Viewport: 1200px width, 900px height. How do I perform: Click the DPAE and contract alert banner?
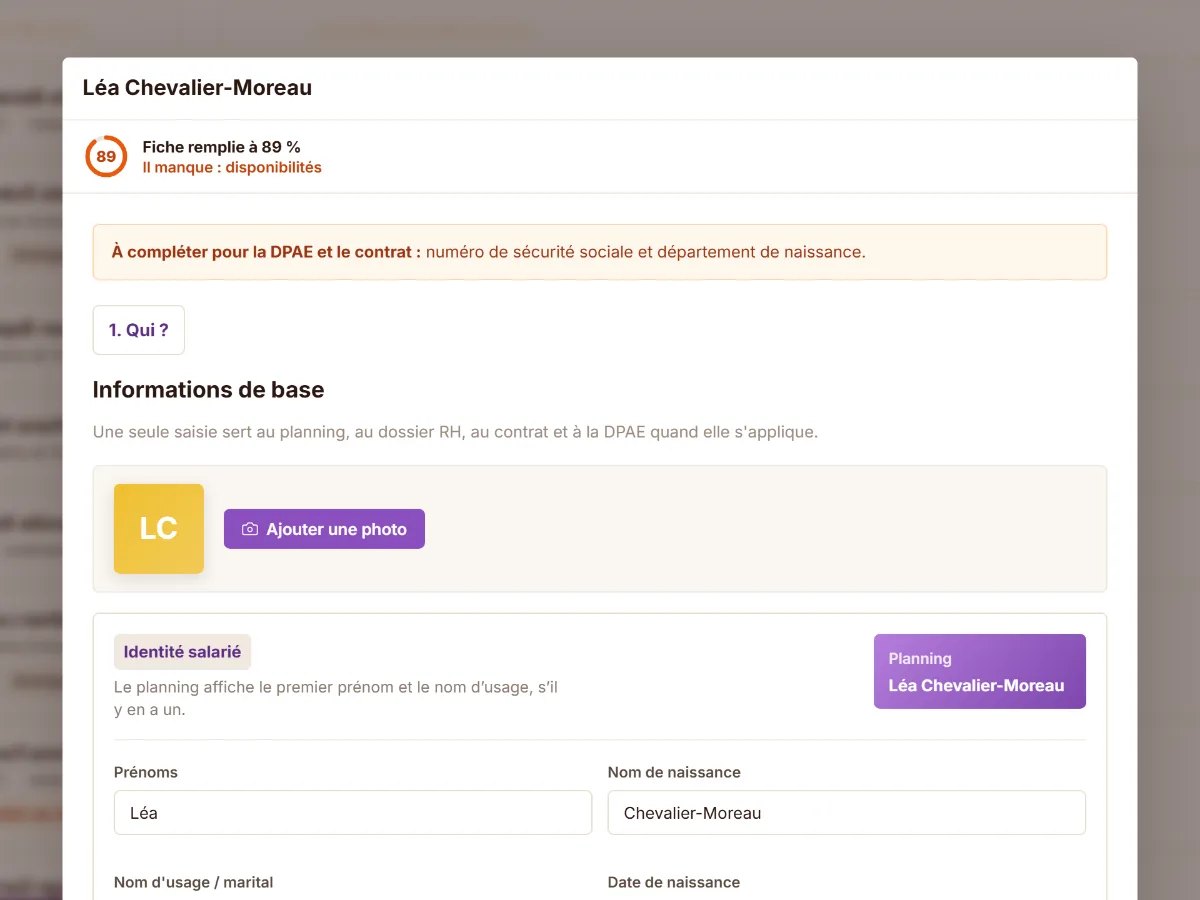pyautogui.click(x=600, y=252)
